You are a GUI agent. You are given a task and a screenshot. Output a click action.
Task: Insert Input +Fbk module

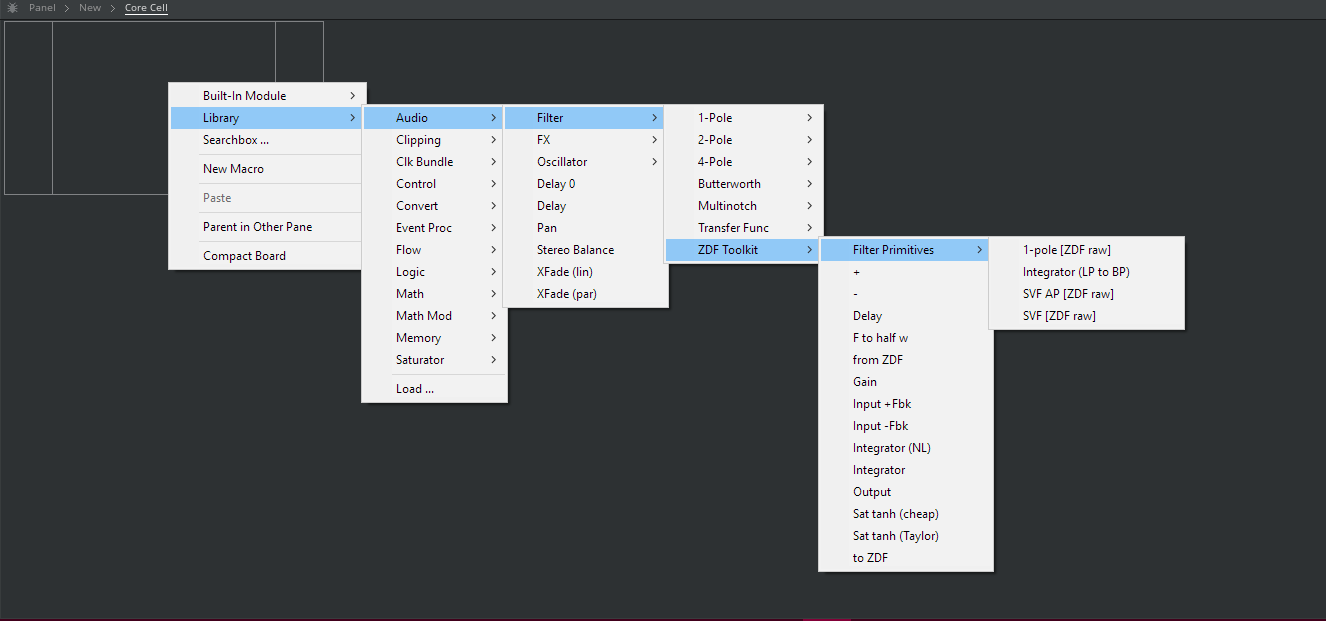pyautogui.click(x=906, y=404)
